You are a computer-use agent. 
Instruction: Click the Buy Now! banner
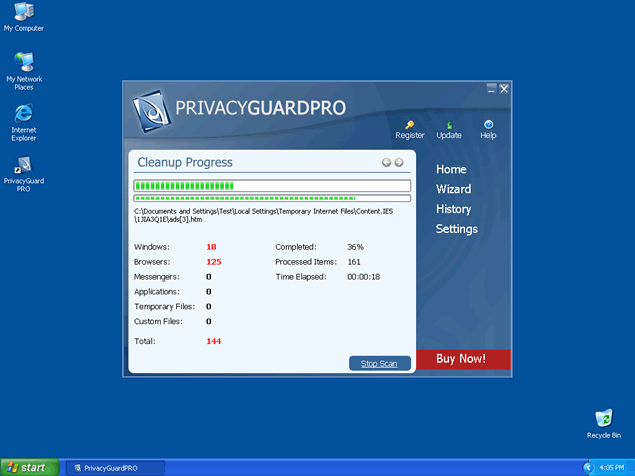pyautogui.click(x=463, y=359)
